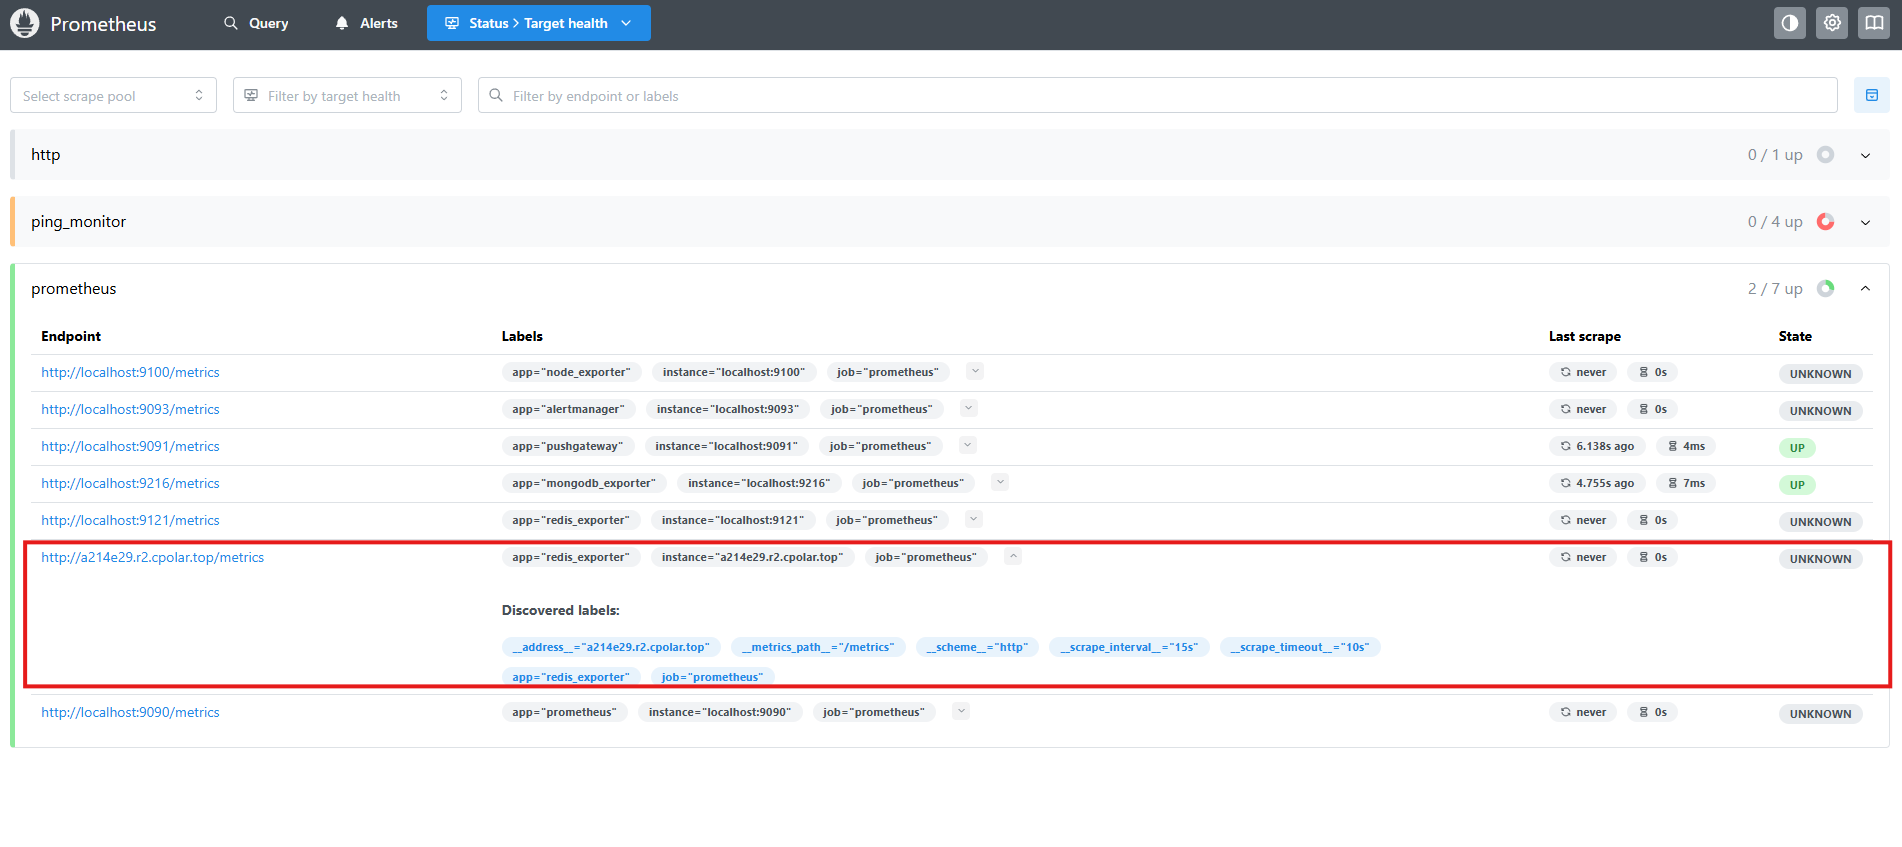Click the Prometheus logo icon
Image resolution: width=1902 pixels, height=847 pixels.
point(24,23)
